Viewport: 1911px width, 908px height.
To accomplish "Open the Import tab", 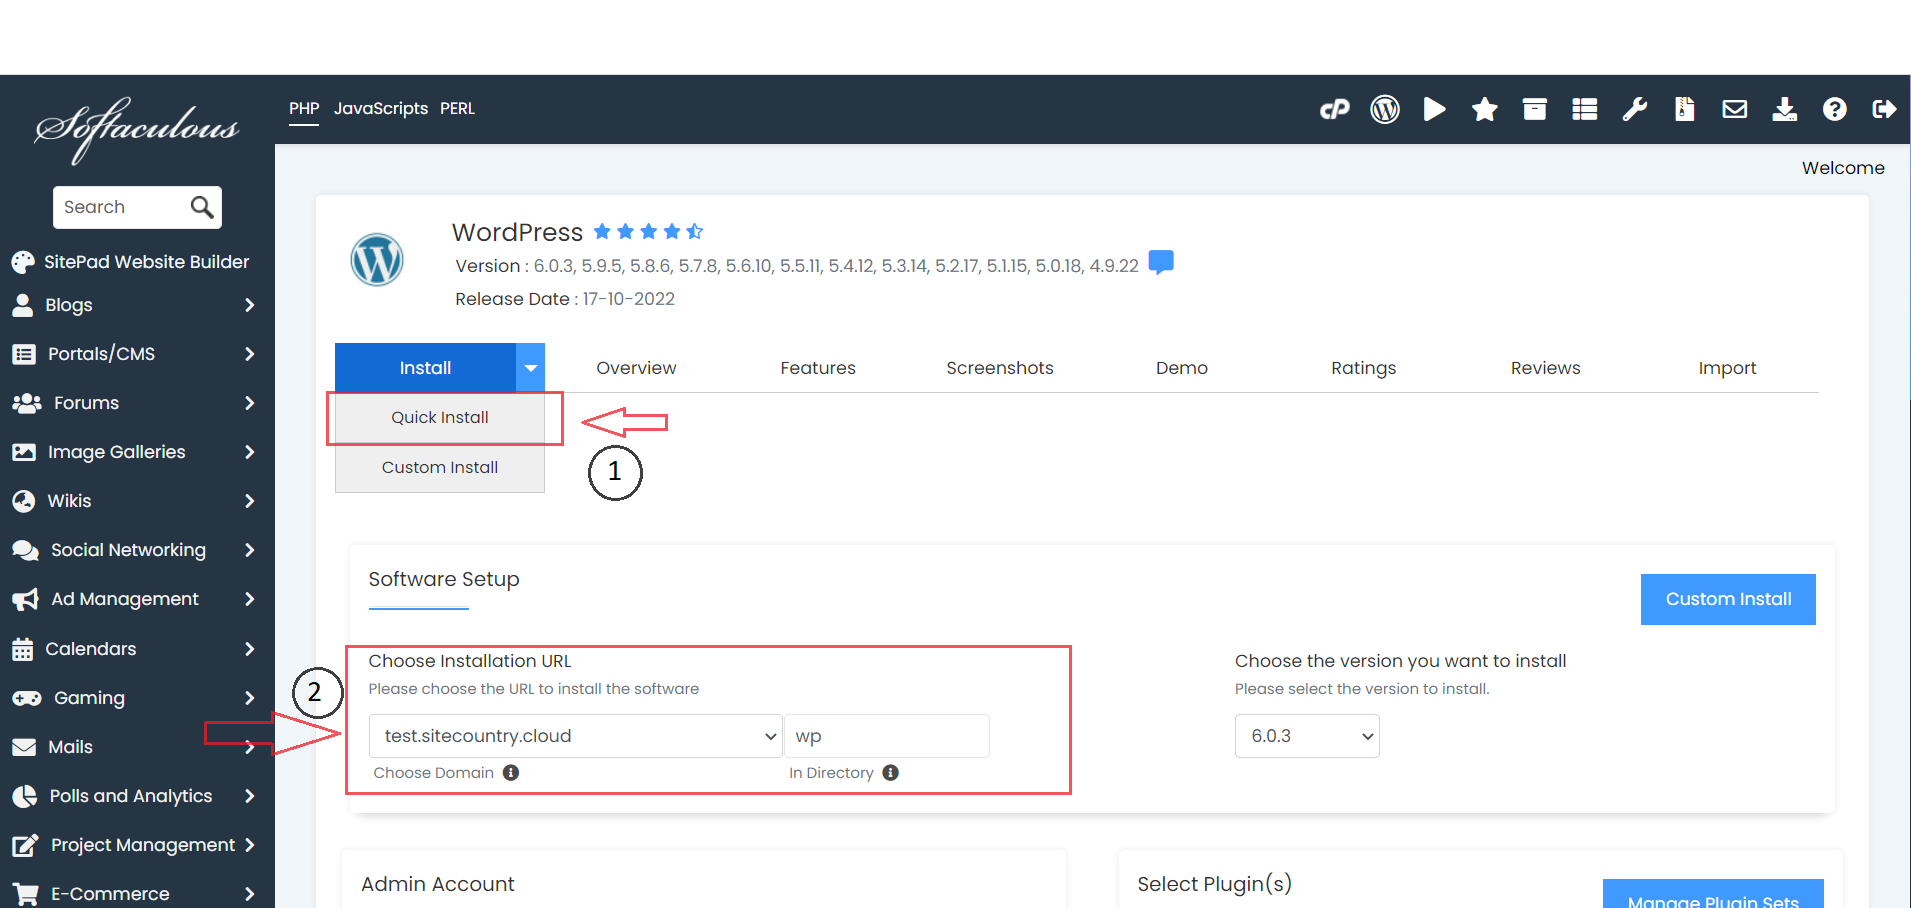I will point(1727,368).
